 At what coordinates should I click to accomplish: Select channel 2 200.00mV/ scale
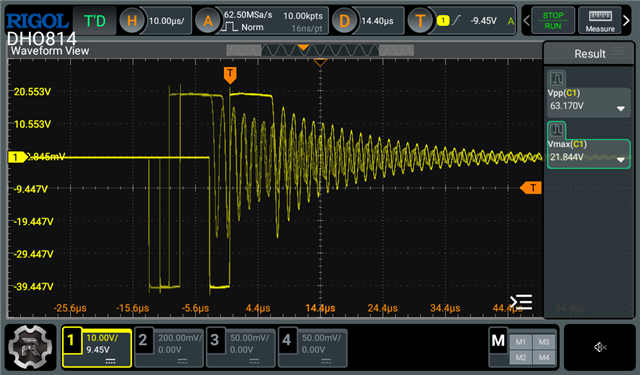(x=180, y=338)
